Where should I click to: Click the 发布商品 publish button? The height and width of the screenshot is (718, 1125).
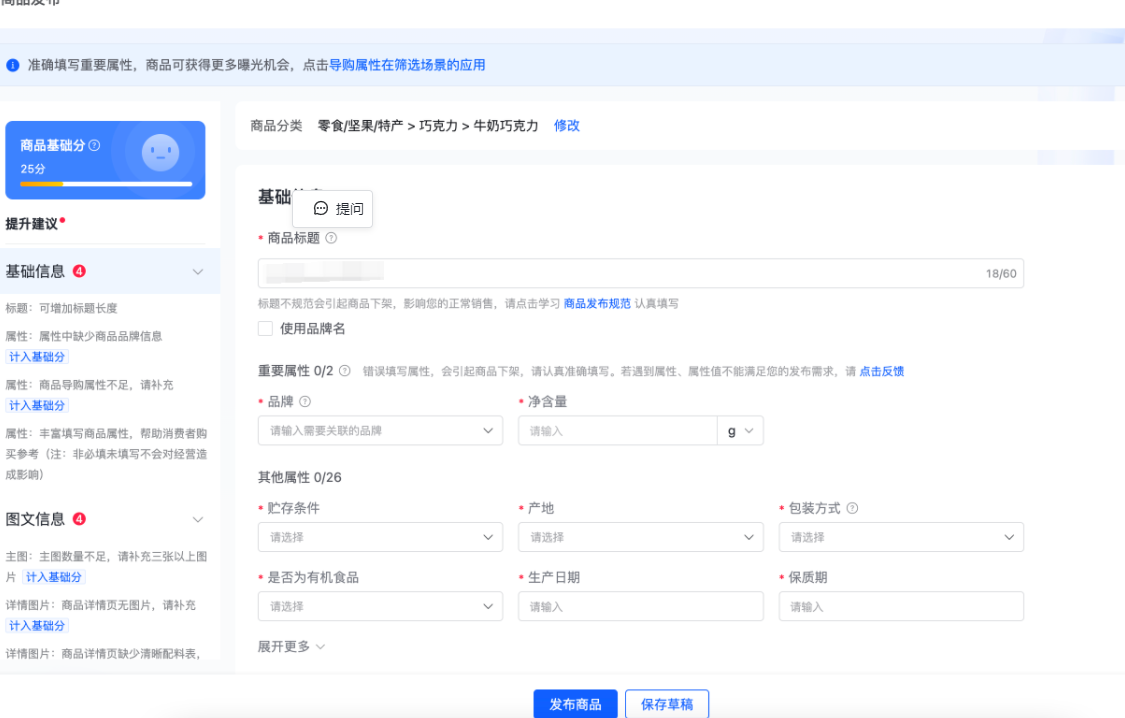coord(575,704)
